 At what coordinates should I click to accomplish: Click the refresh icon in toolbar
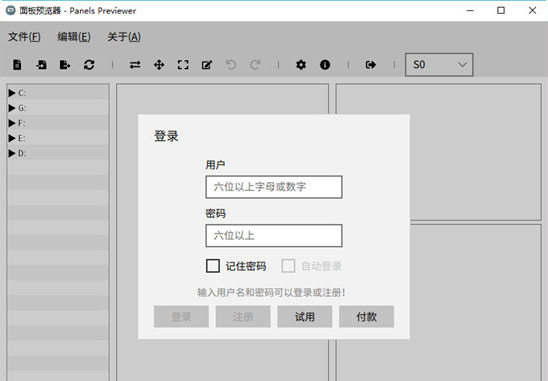pos(89,65)
